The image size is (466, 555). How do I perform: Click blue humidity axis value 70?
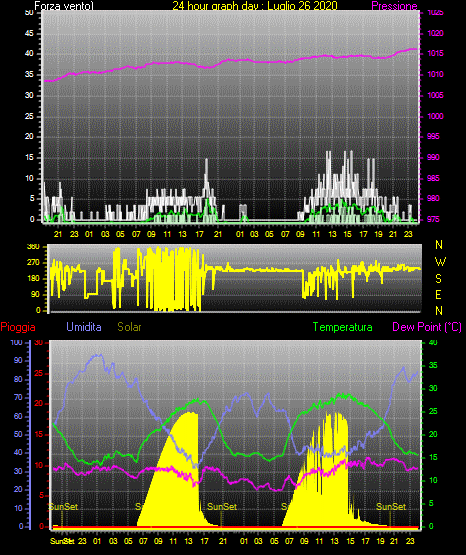[x=18, y=397]
